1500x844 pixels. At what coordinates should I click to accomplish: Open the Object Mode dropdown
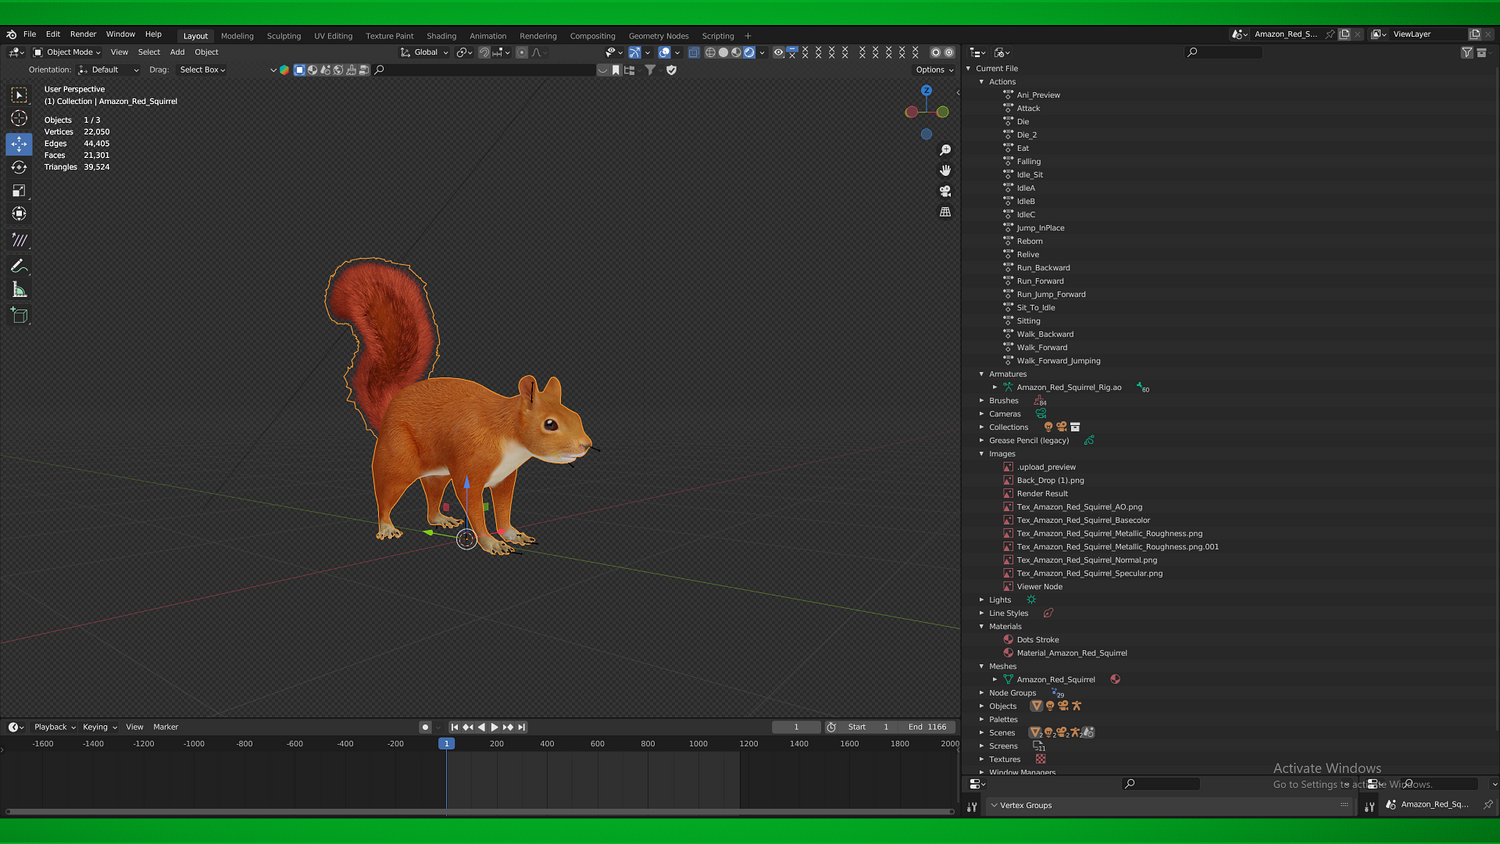point(67,52)
